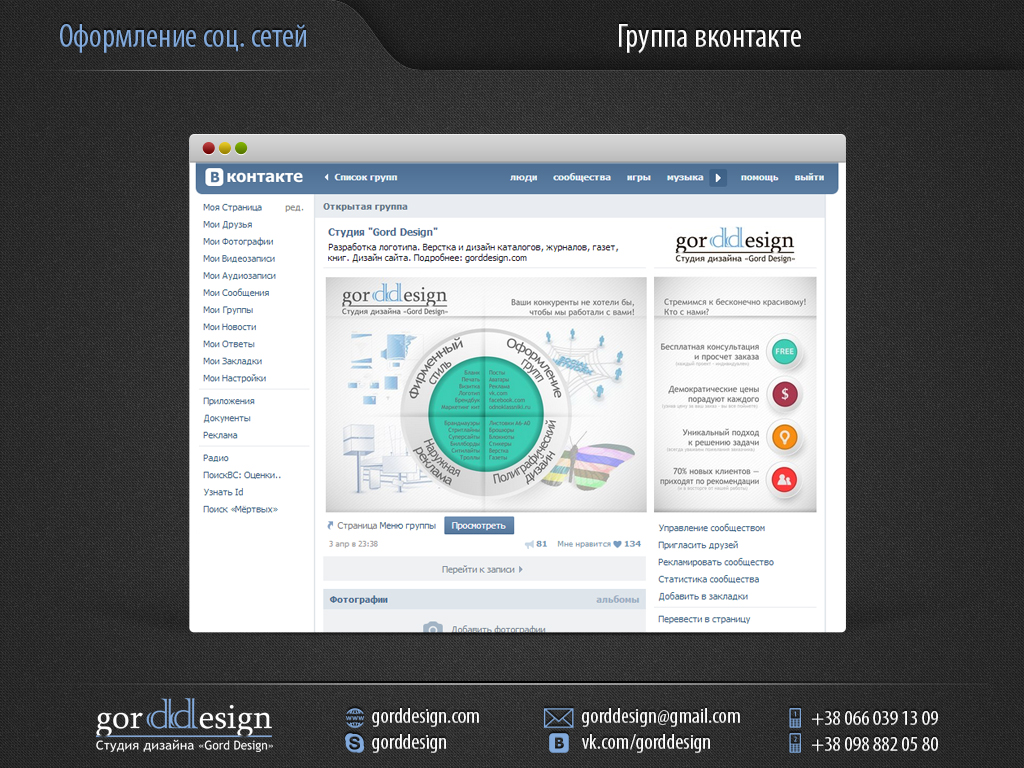1024x768 pixels.
Task: Click the Просмотреть button
Action: (x=479, y=526)
